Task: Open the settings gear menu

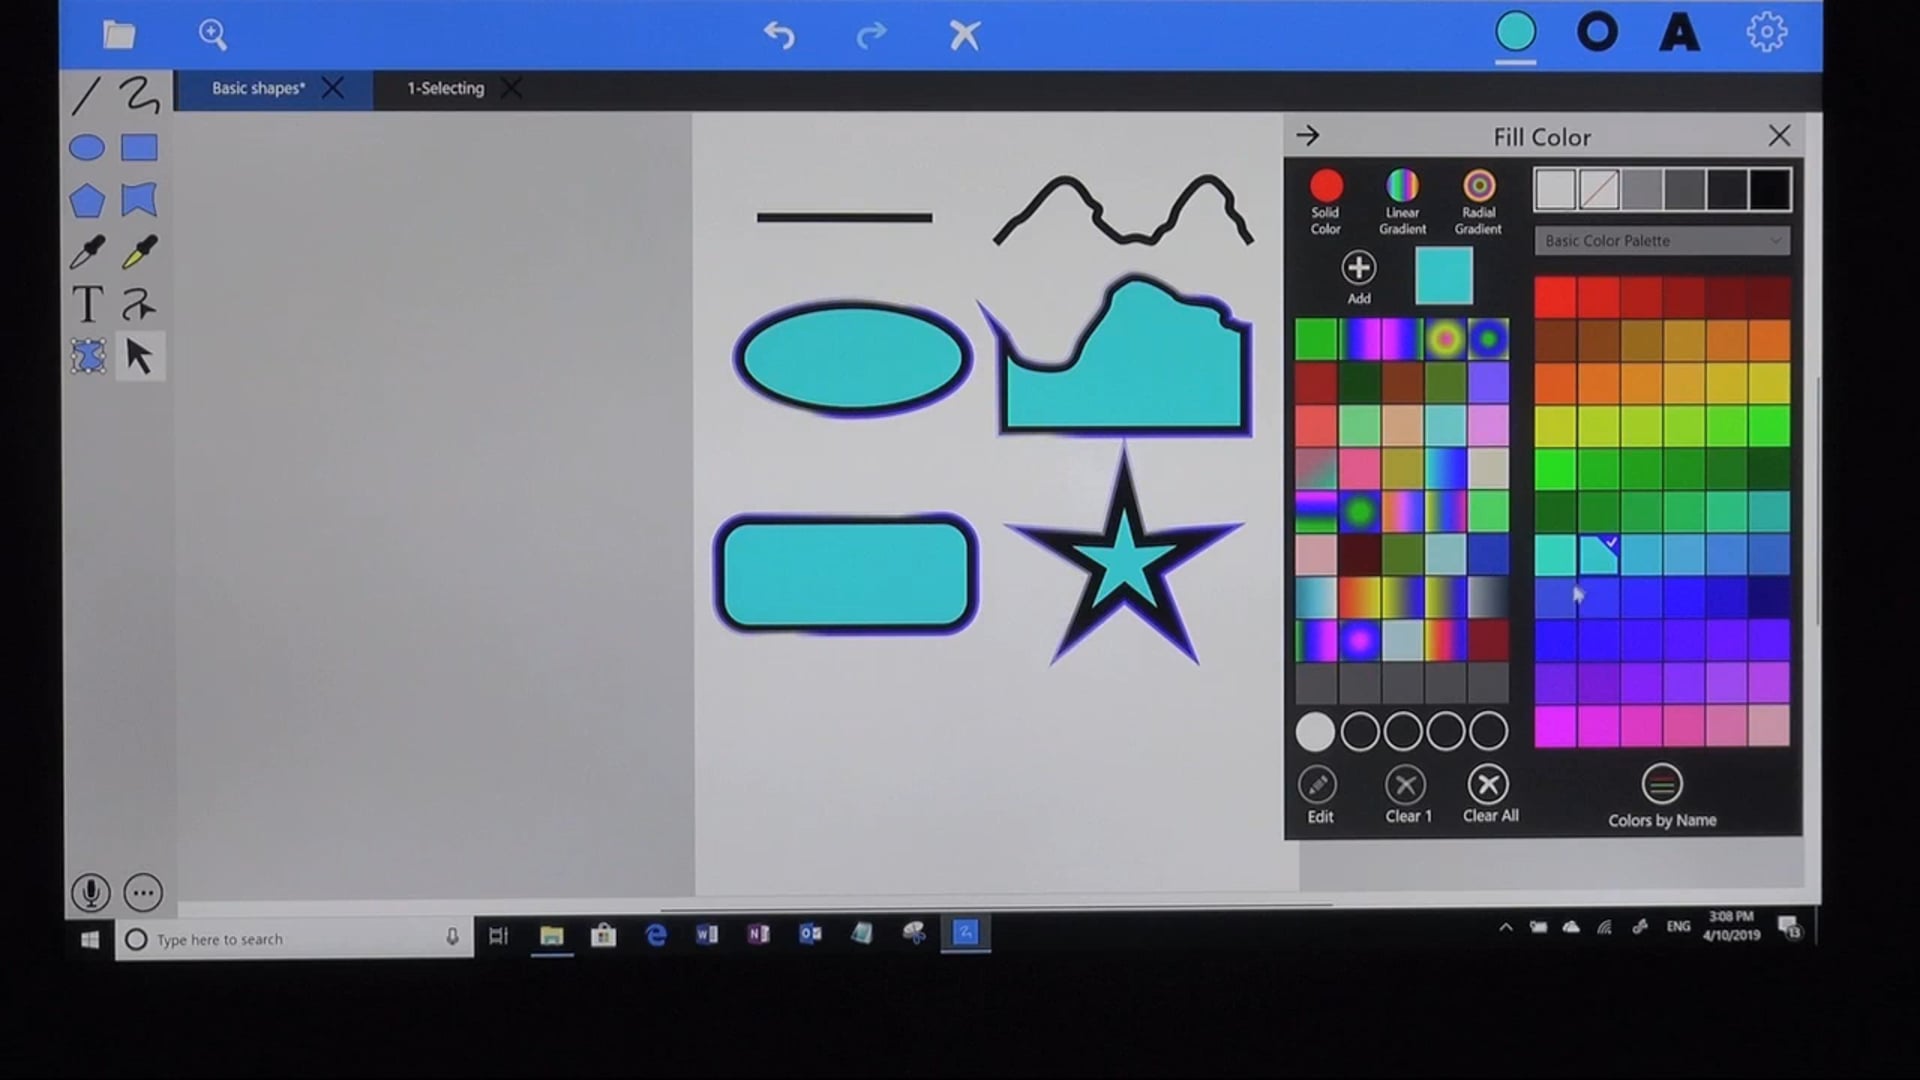Action: pos(1767,31)
